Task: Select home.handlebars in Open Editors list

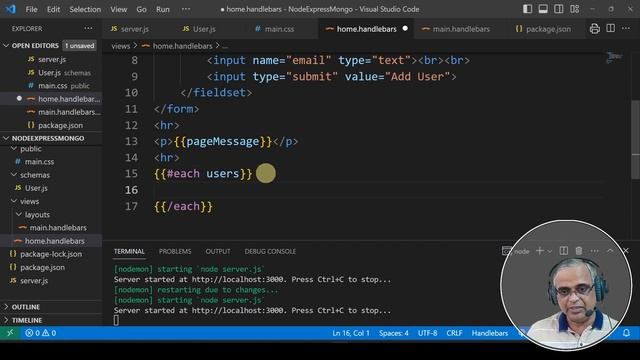Action: [x=51, y=99]
